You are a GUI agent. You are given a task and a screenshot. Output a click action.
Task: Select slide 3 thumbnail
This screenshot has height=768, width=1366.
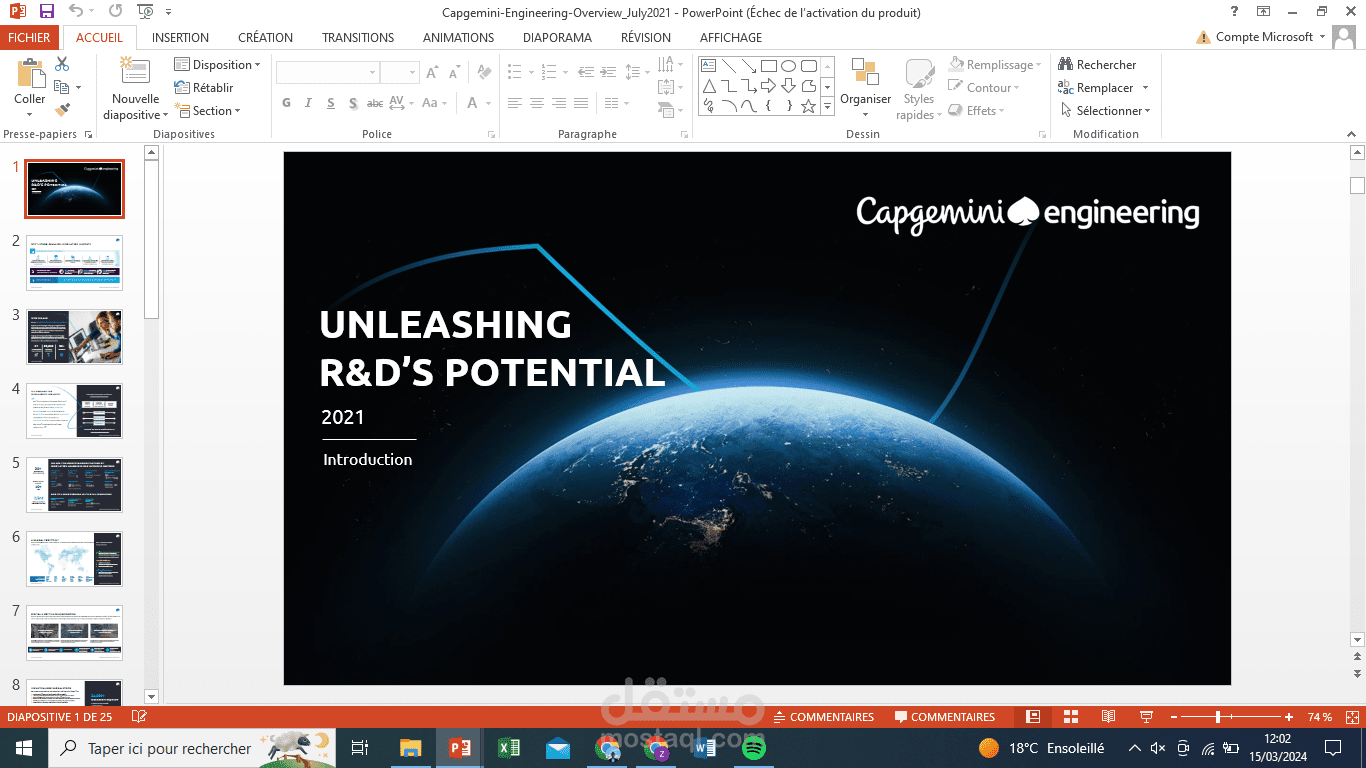click(75, 337)
